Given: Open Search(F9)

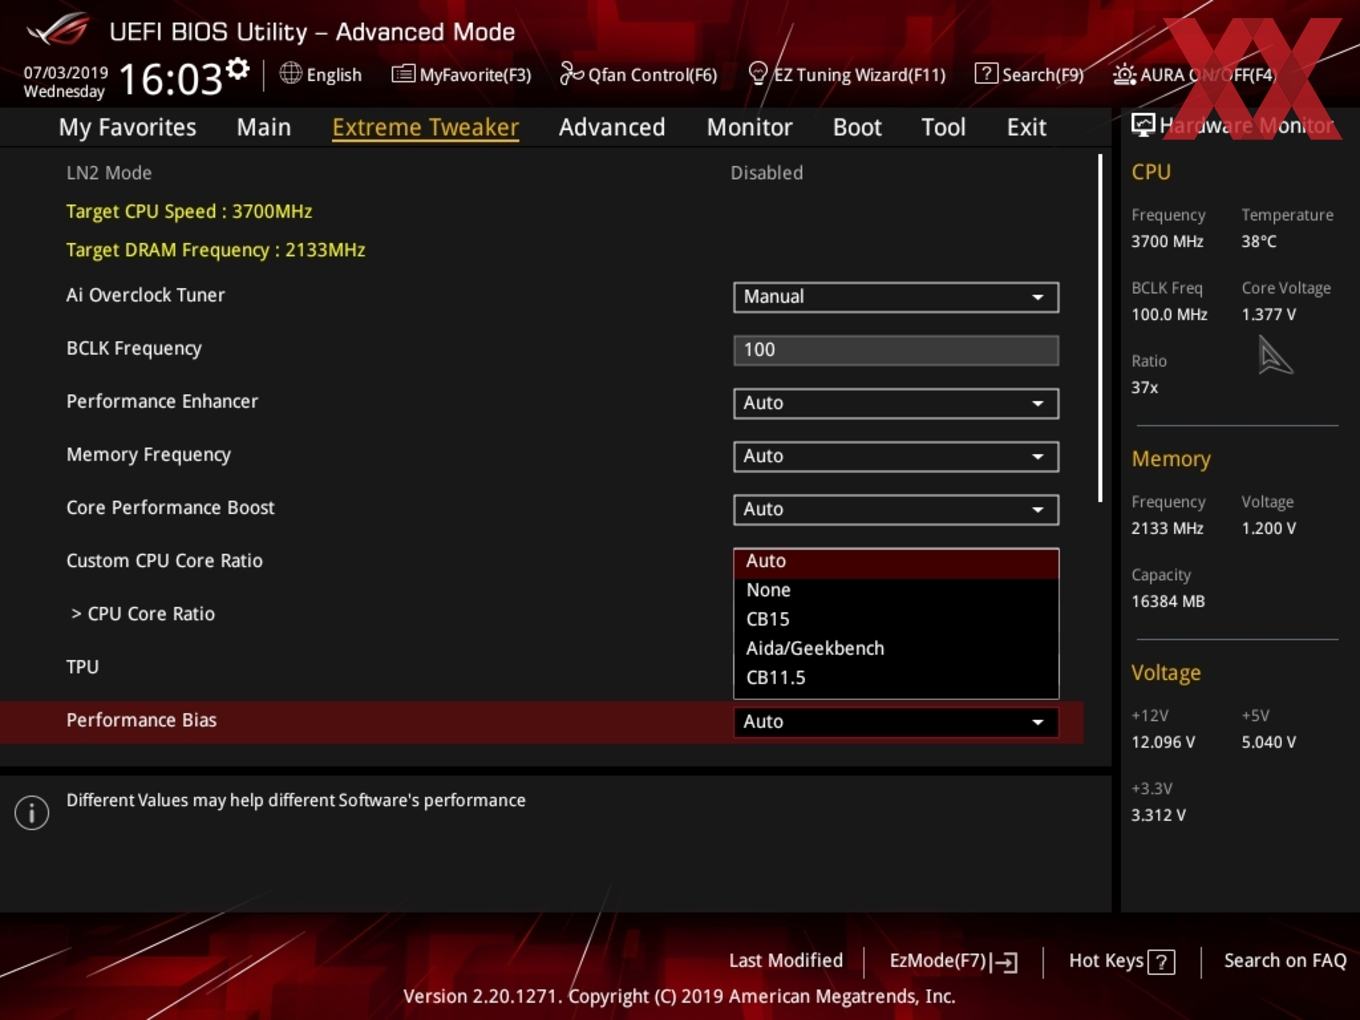Looking at the screenshot, I should [1029, 74].
